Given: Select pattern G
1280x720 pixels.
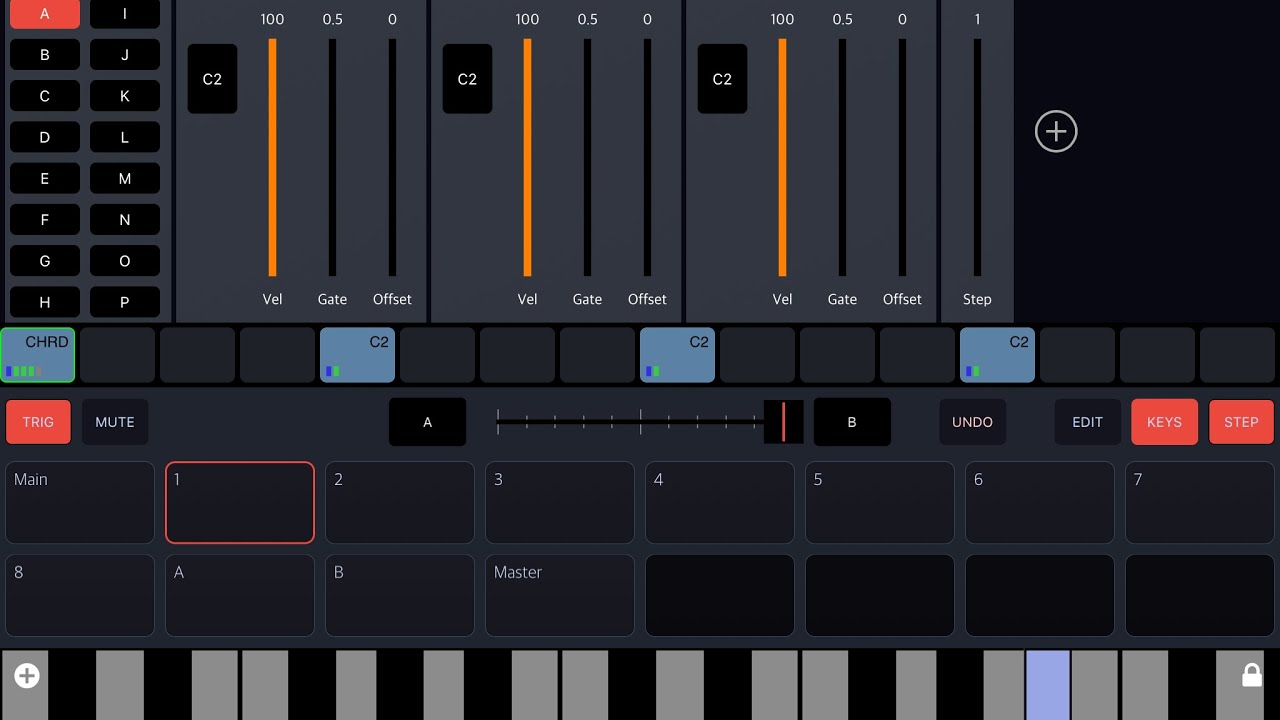Looking at the screenshot, I should coord(45,261).
